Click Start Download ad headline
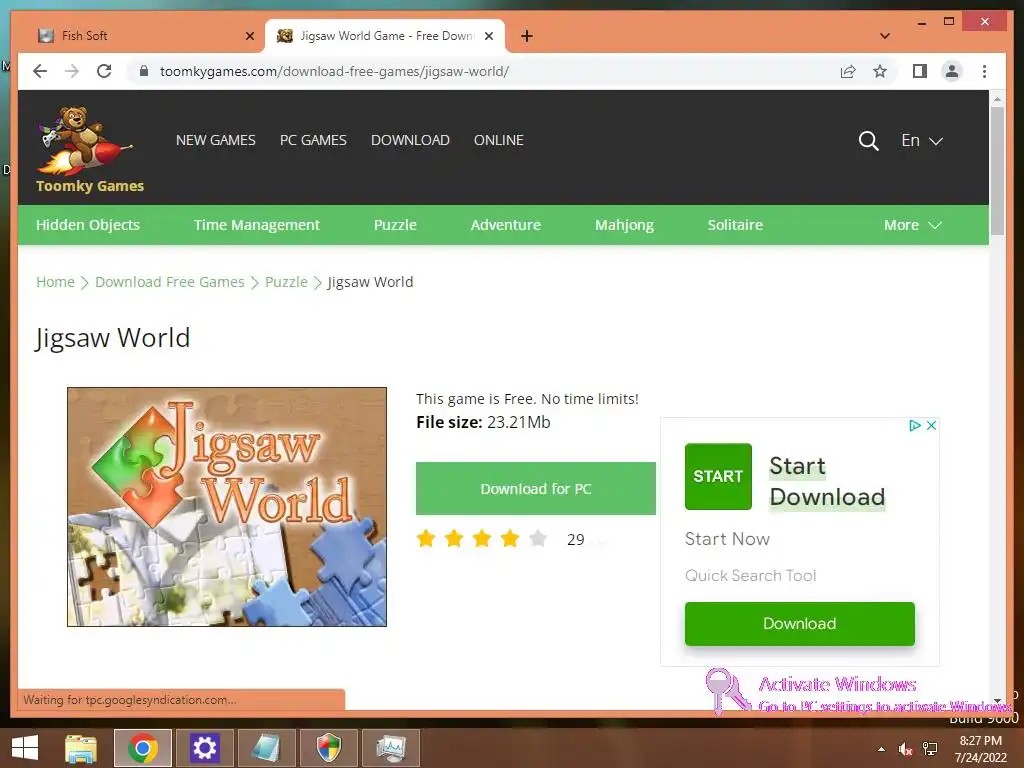 [827, 481]
